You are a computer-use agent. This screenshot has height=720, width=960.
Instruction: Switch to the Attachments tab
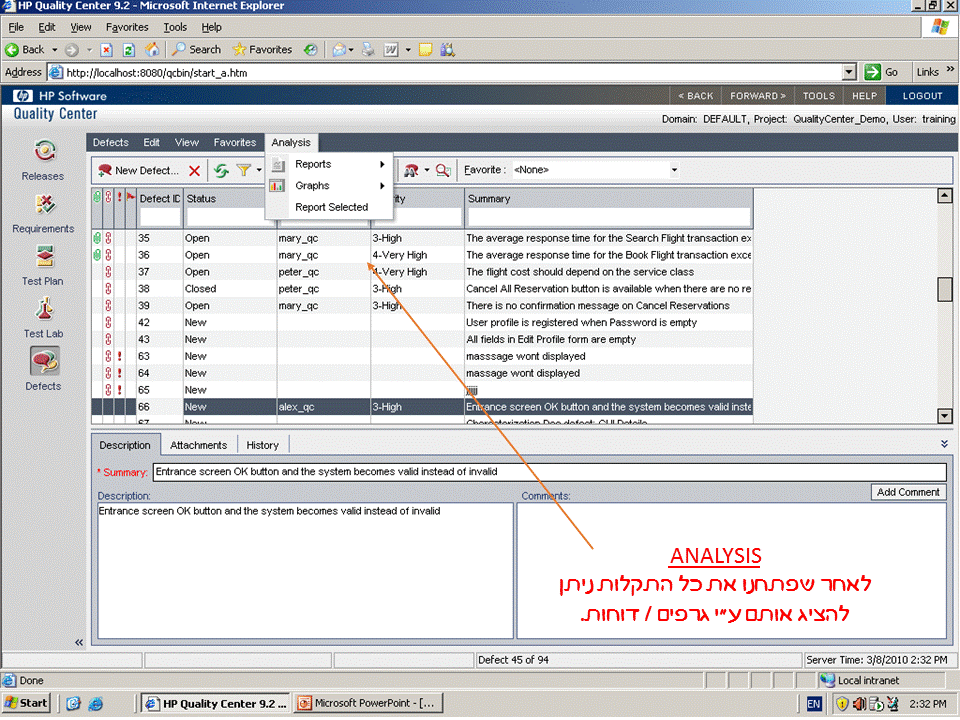coord(198,446)
